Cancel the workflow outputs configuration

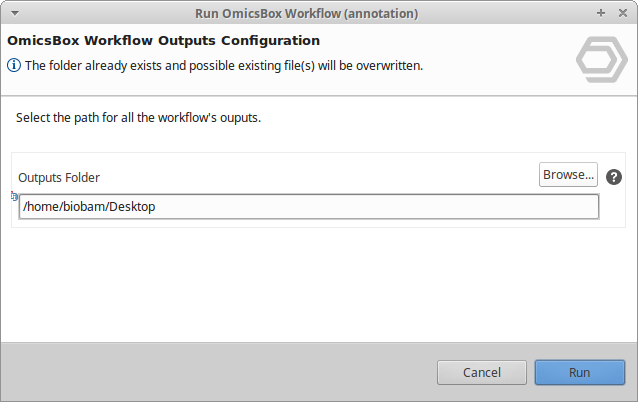(482, 372)
